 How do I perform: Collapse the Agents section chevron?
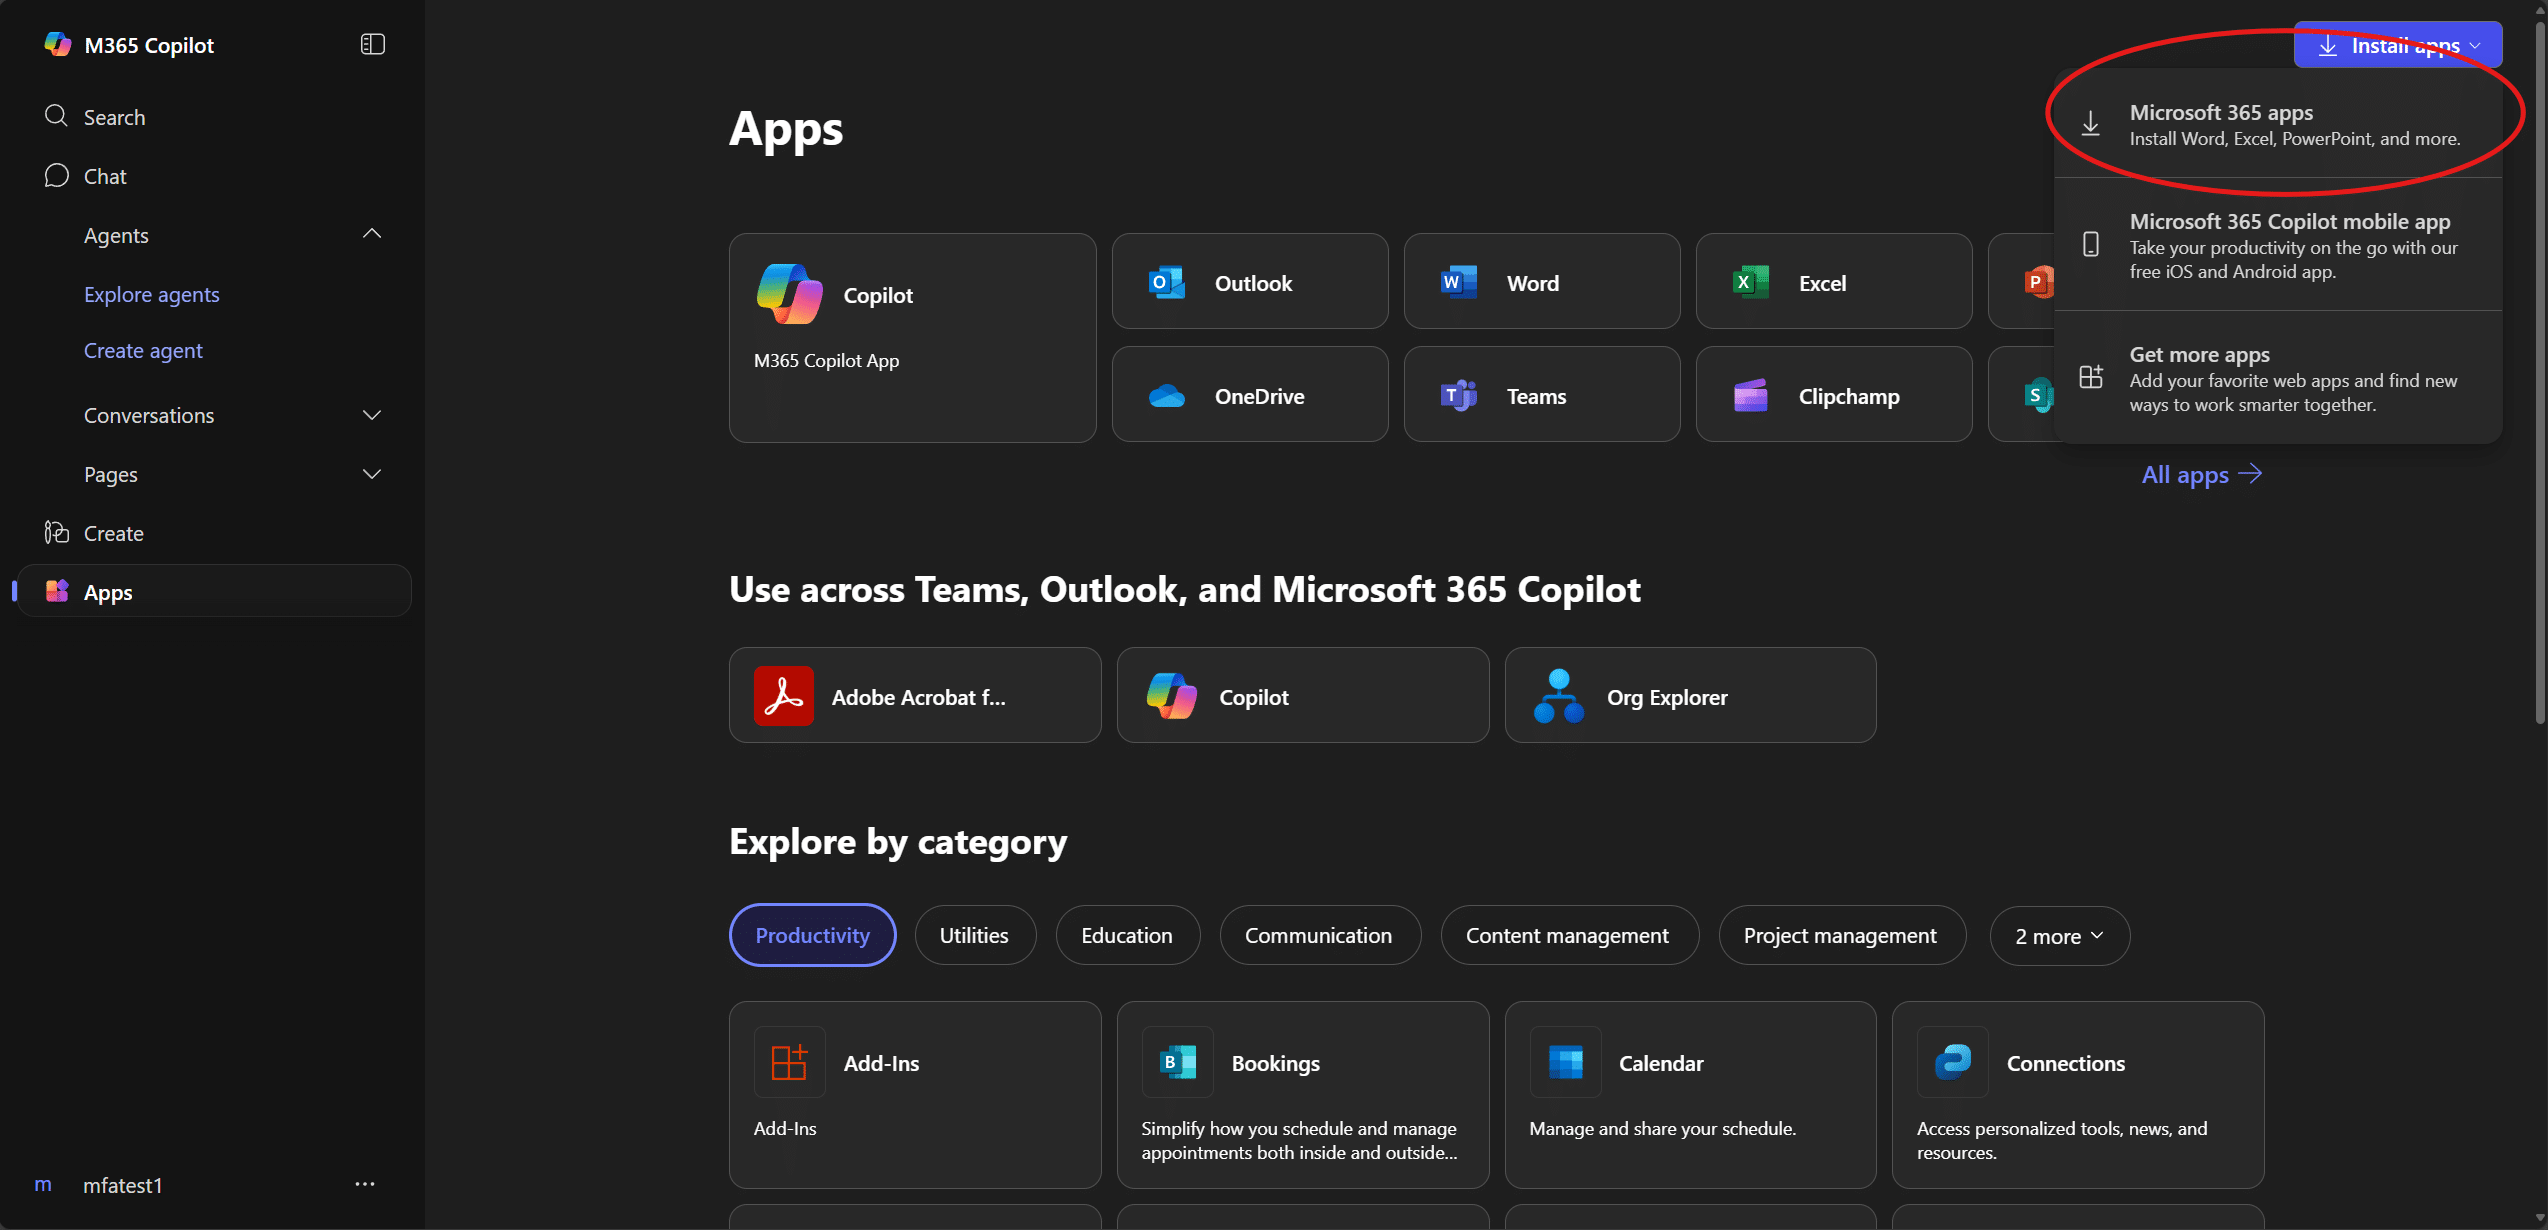[372, 234]
